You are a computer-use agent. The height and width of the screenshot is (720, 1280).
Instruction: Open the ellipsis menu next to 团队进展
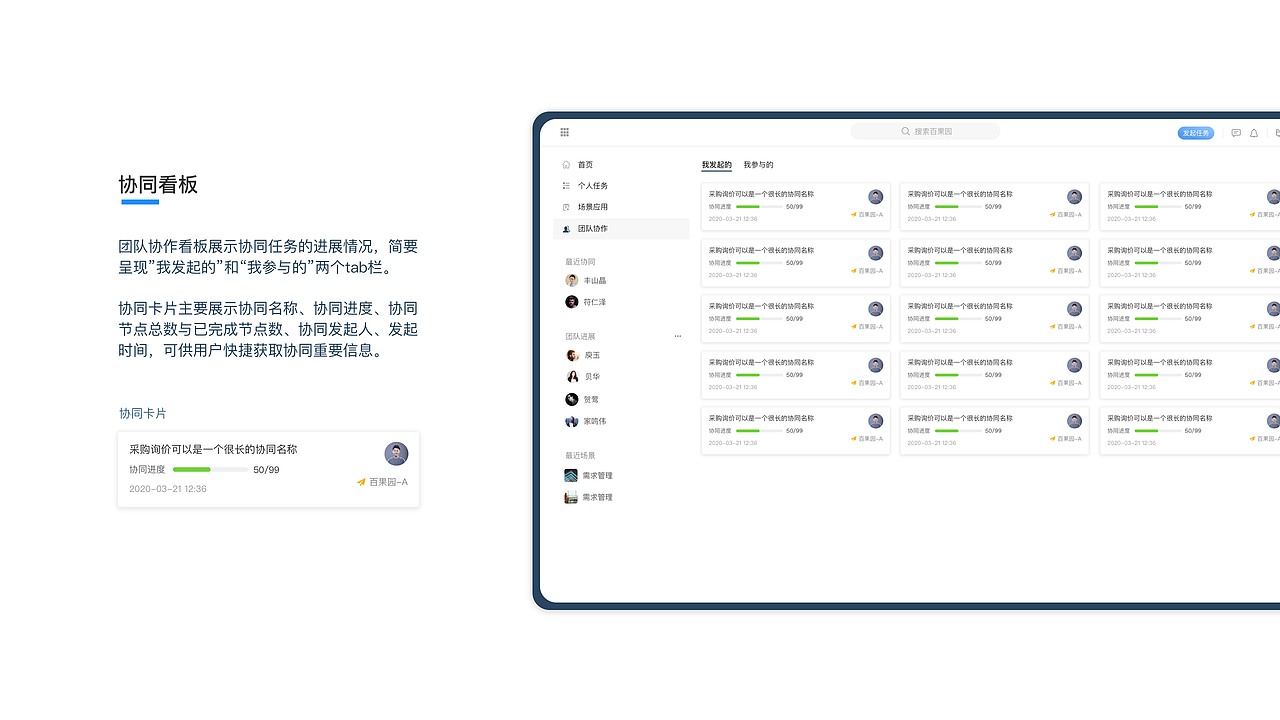click(677, 336)
